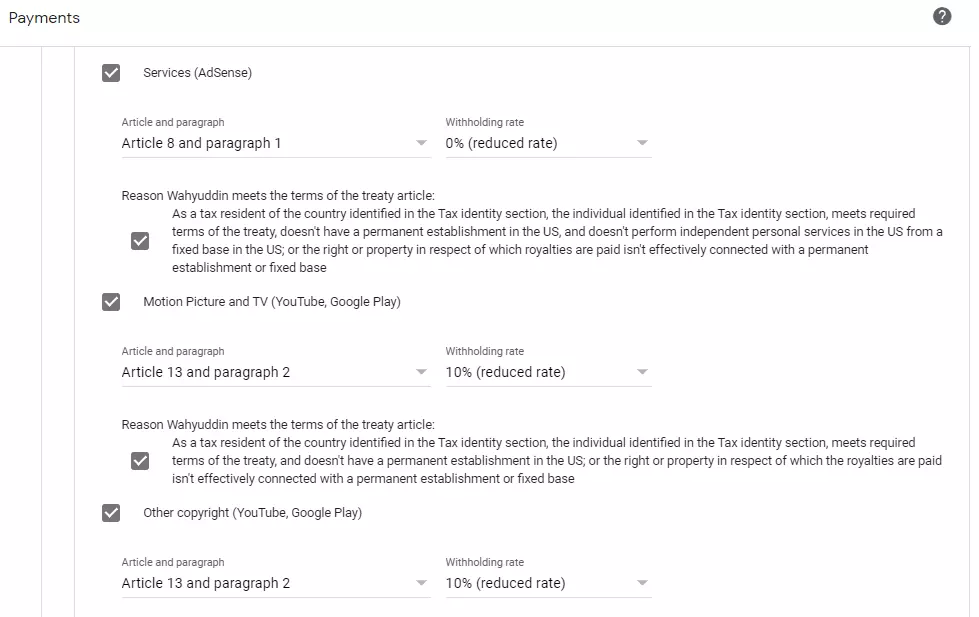Click the arrow beside 0% reduced rate
This screenshot has height=617, width=979.
[x=642, y=144]
